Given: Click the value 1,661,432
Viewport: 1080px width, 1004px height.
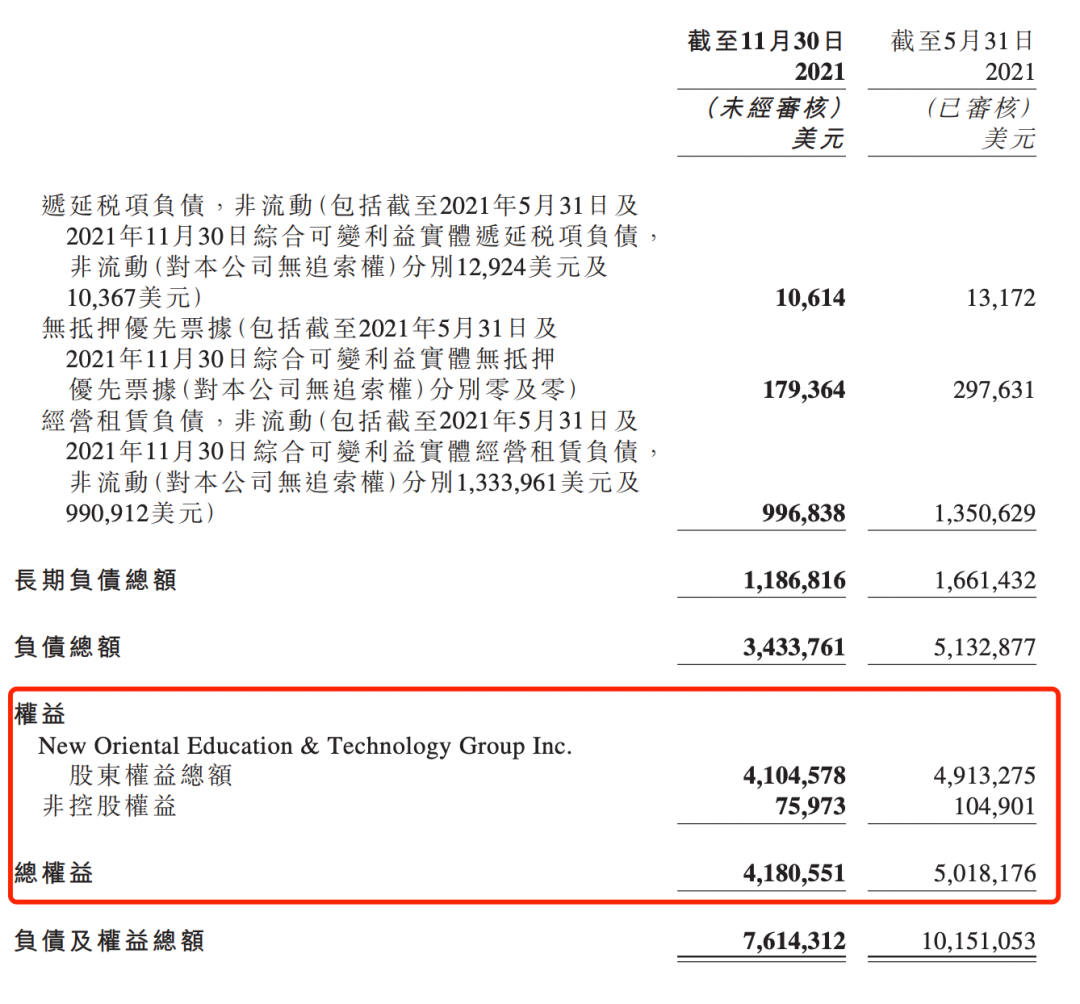Looking at the screenshot, I should 984,581.
